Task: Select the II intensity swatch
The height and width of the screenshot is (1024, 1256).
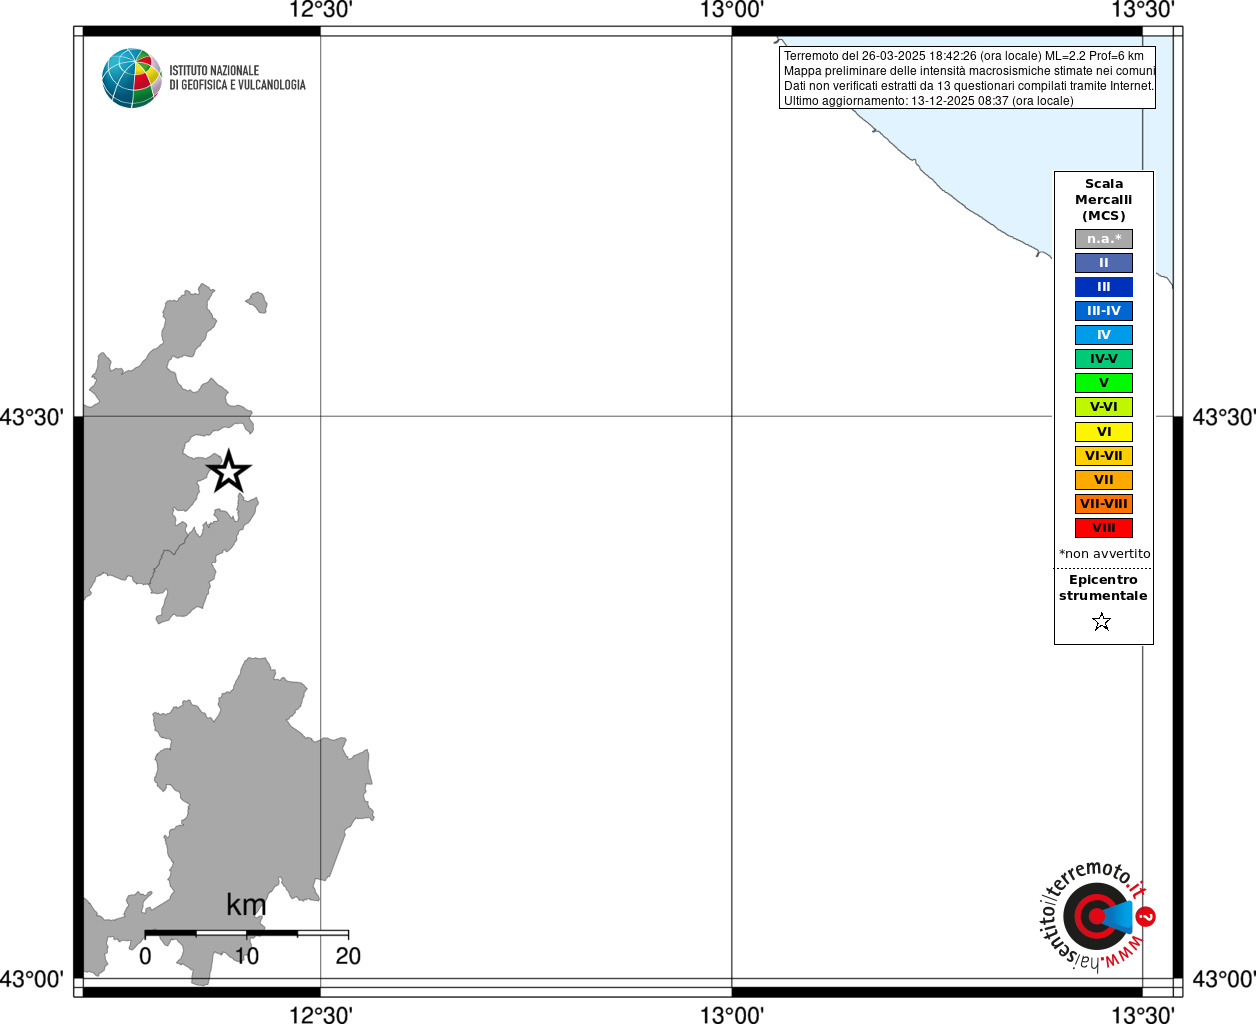Action: 1104,263
